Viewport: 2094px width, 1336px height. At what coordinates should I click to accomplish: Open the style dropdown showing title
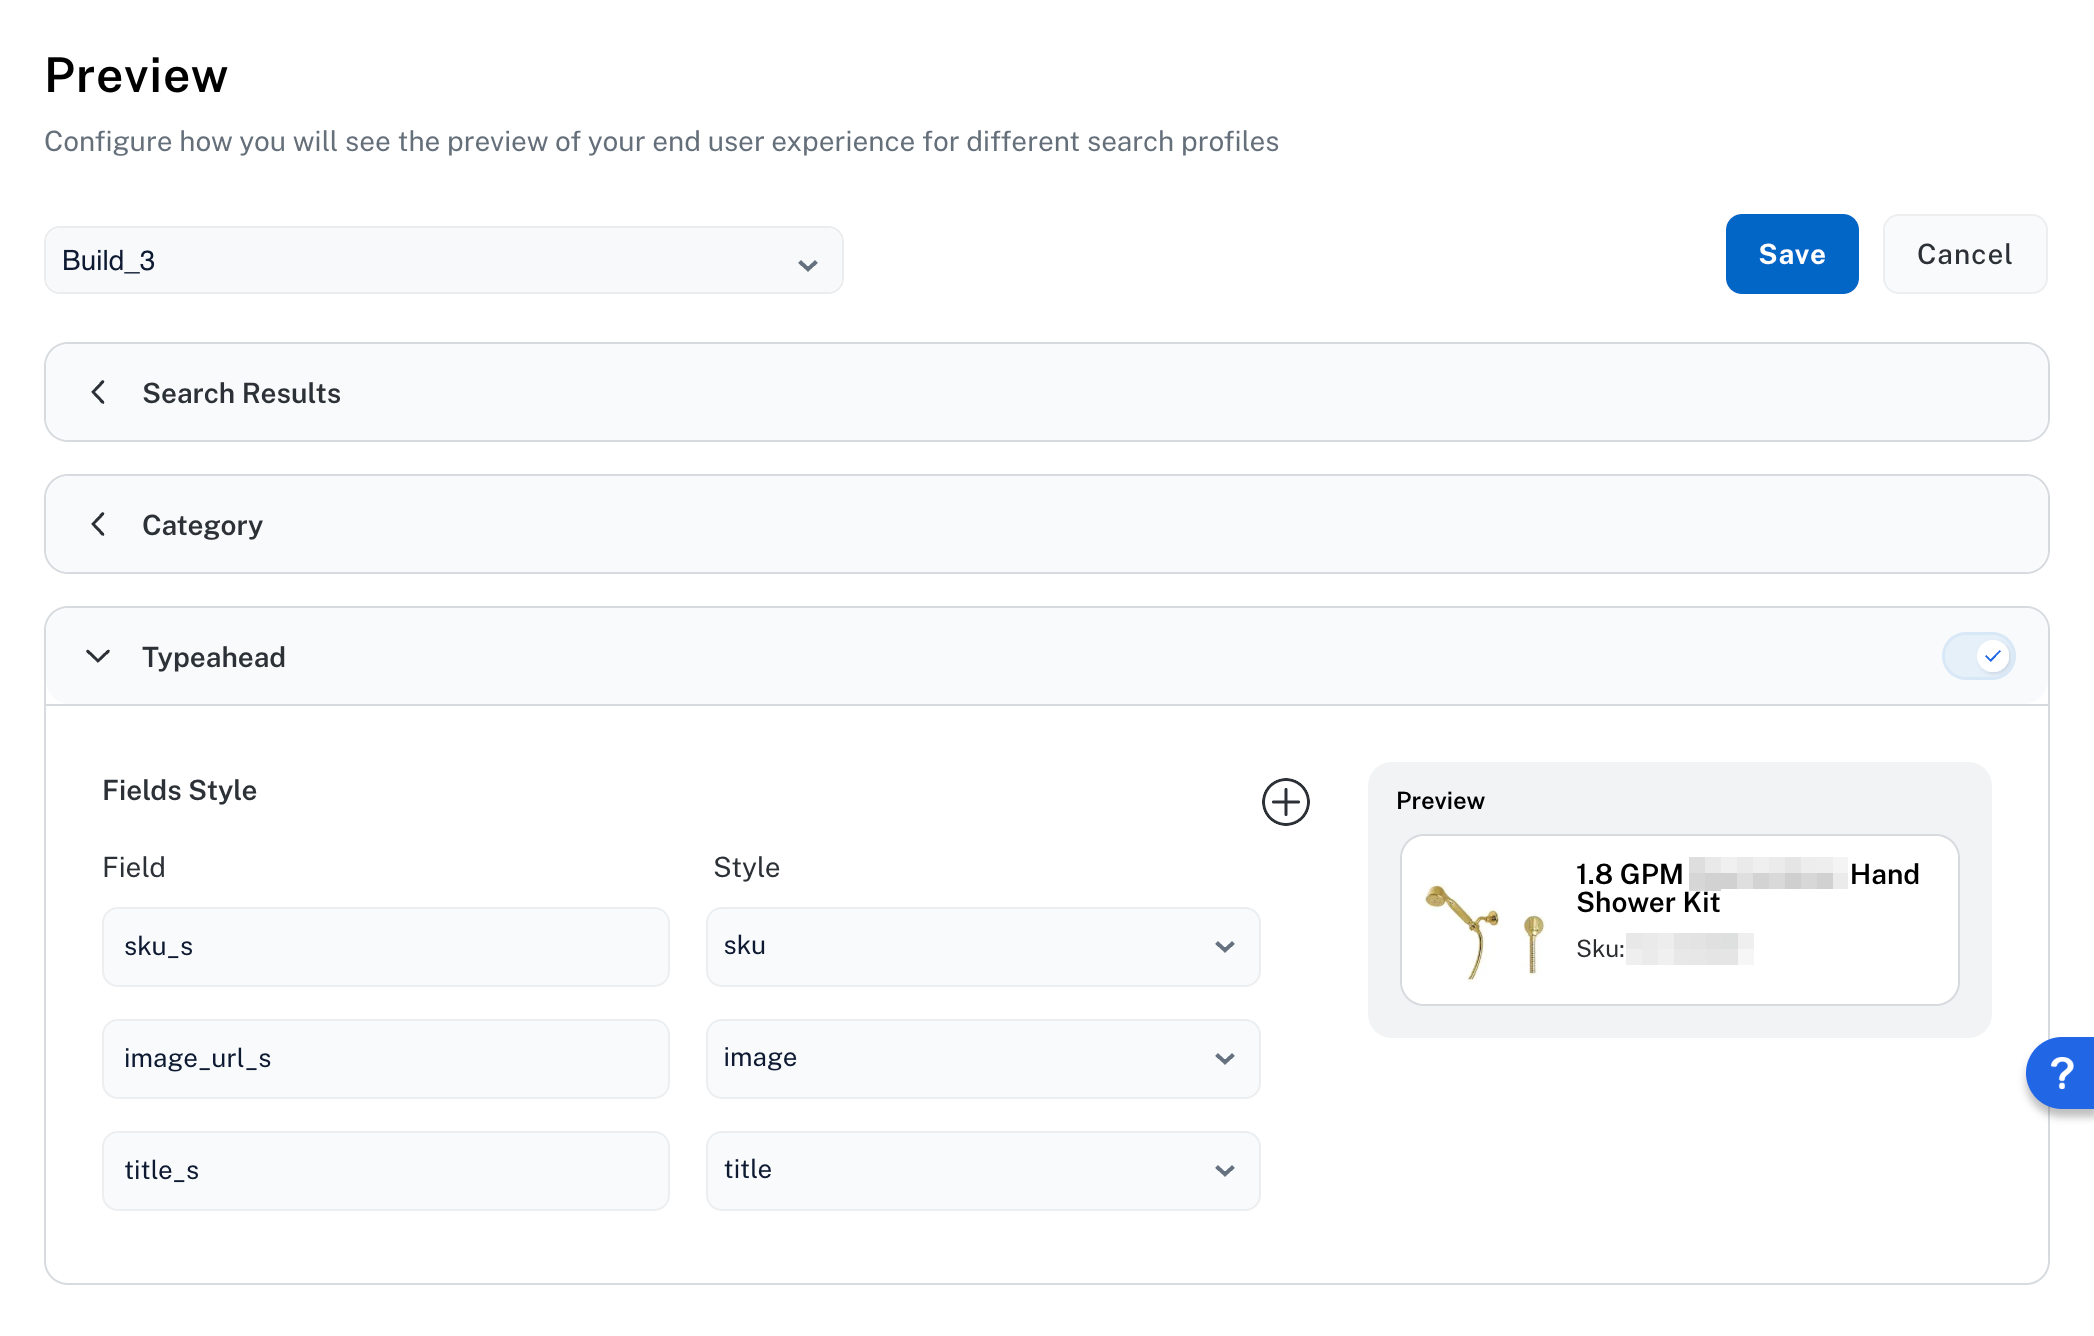coord(983,1170)
